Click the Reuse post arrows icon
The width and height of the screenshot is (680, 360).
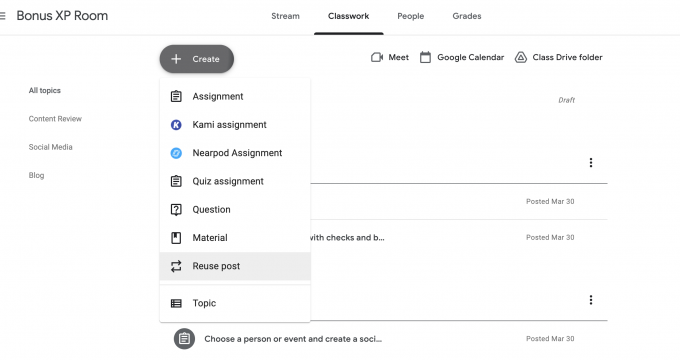176,266
